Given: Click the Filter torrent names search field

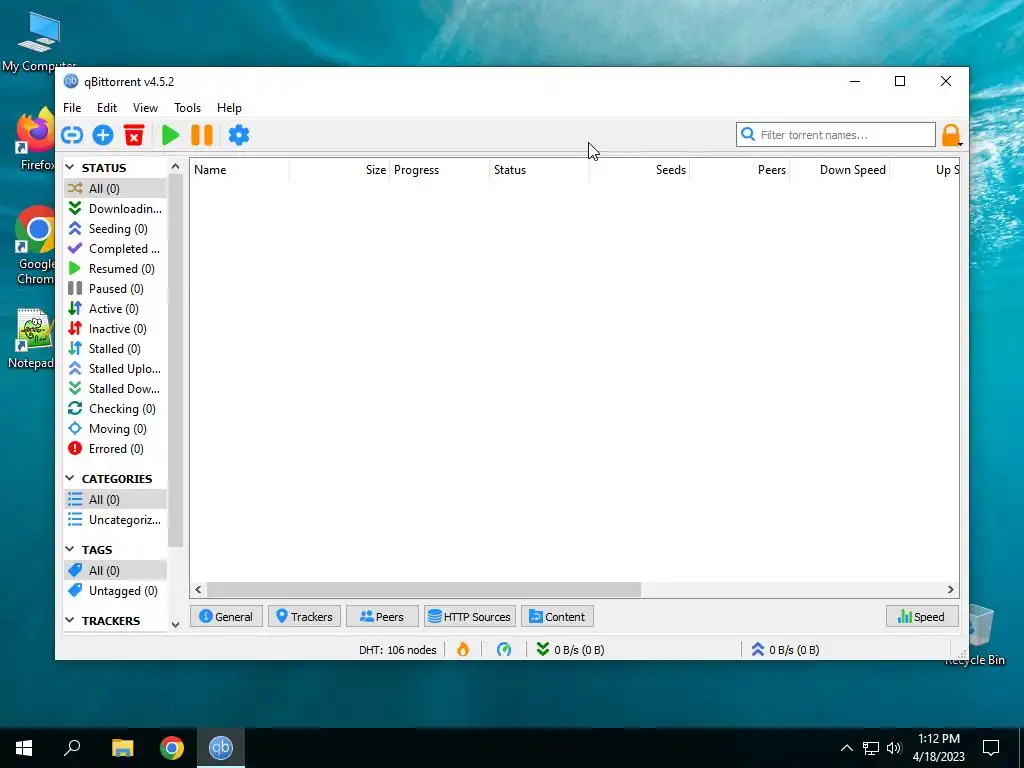Looking at the screenshot, I should tap(835, 135).
